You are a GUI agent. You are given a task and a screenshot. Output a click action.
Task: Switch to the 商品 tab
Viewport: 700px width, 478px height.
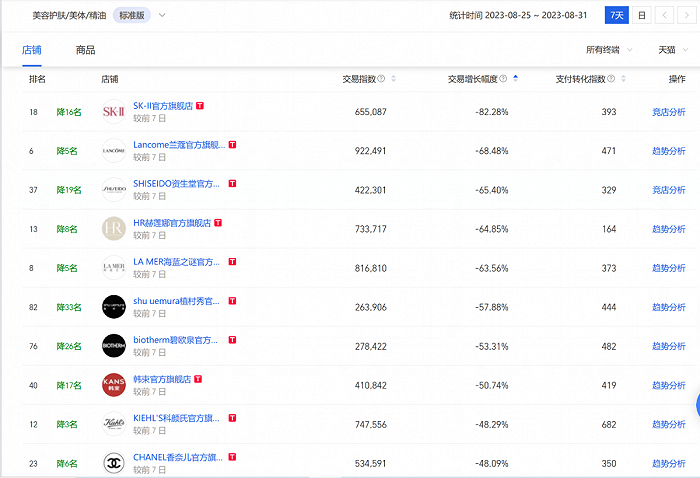(85, 50)
